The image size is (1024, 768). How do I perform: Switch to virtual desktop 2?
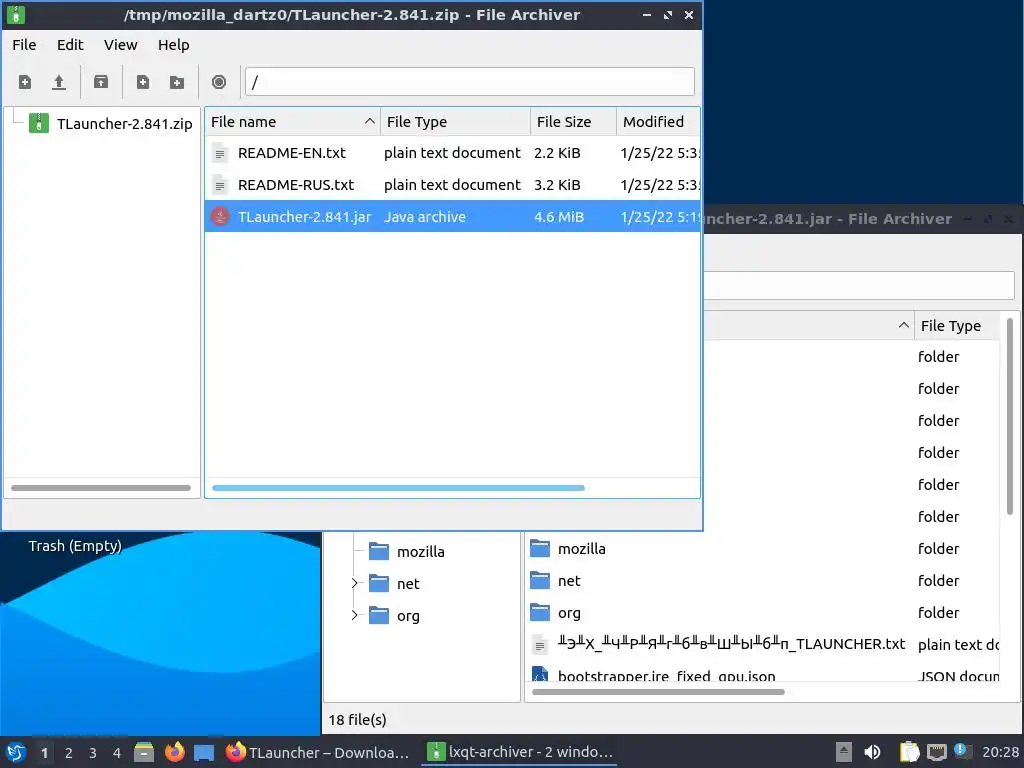69,753
